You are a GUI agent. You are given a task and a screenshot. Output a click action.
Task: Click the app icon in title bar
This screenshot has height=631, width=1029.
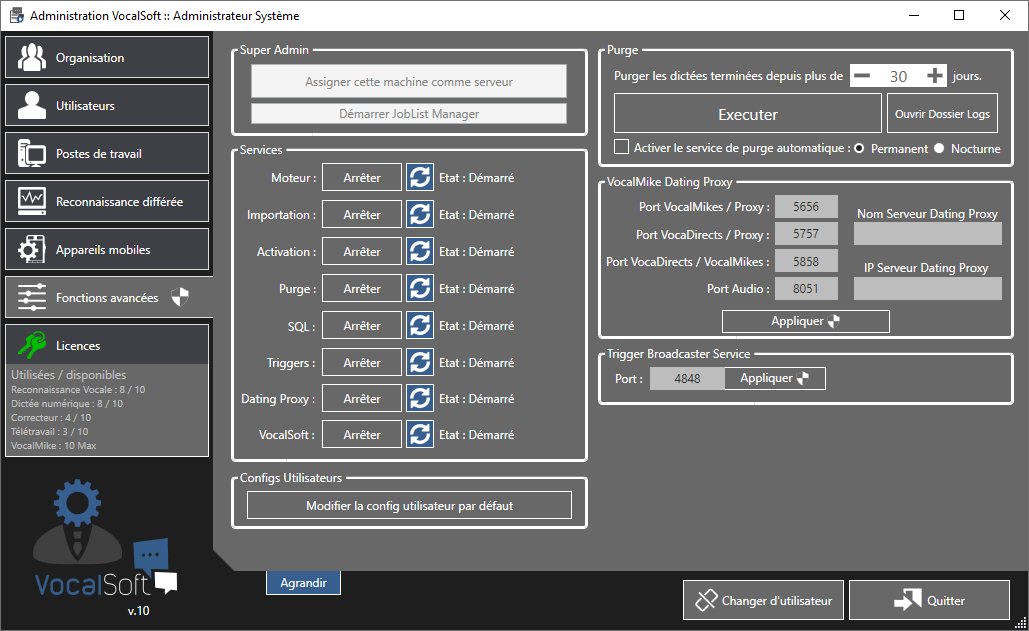coord(16,15)
